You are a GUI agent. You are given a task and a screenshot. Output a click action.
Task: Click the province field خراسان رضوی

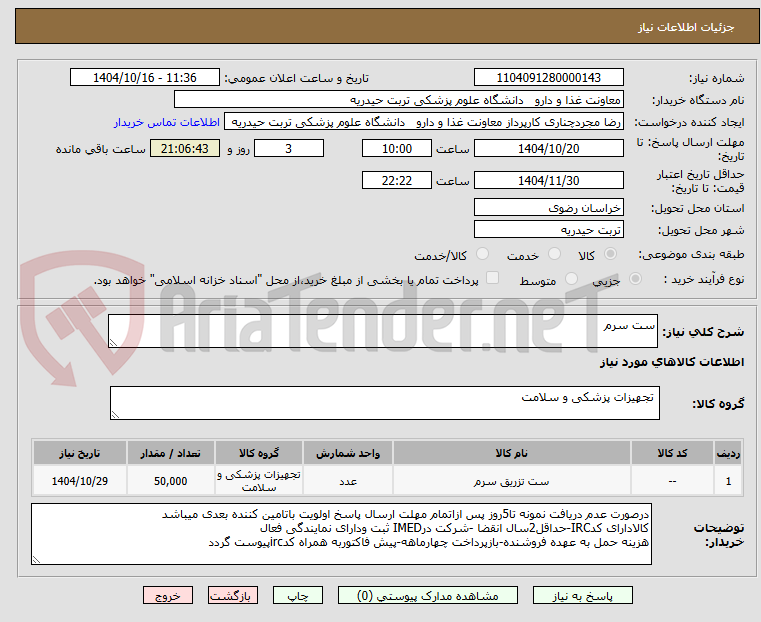[548, 208]
